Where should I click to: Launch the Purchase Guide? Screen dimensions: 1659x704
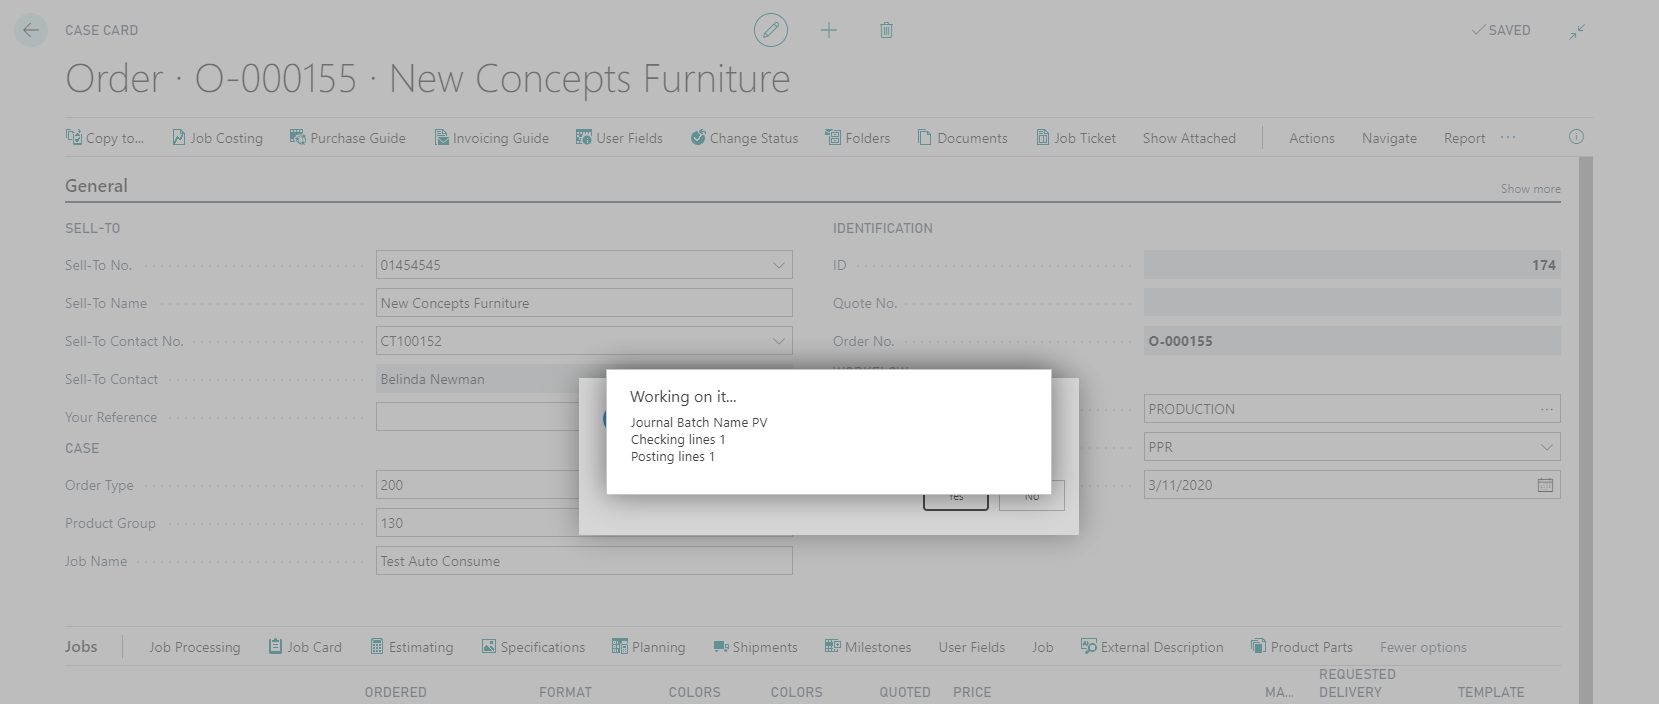(x=348, y=138)
